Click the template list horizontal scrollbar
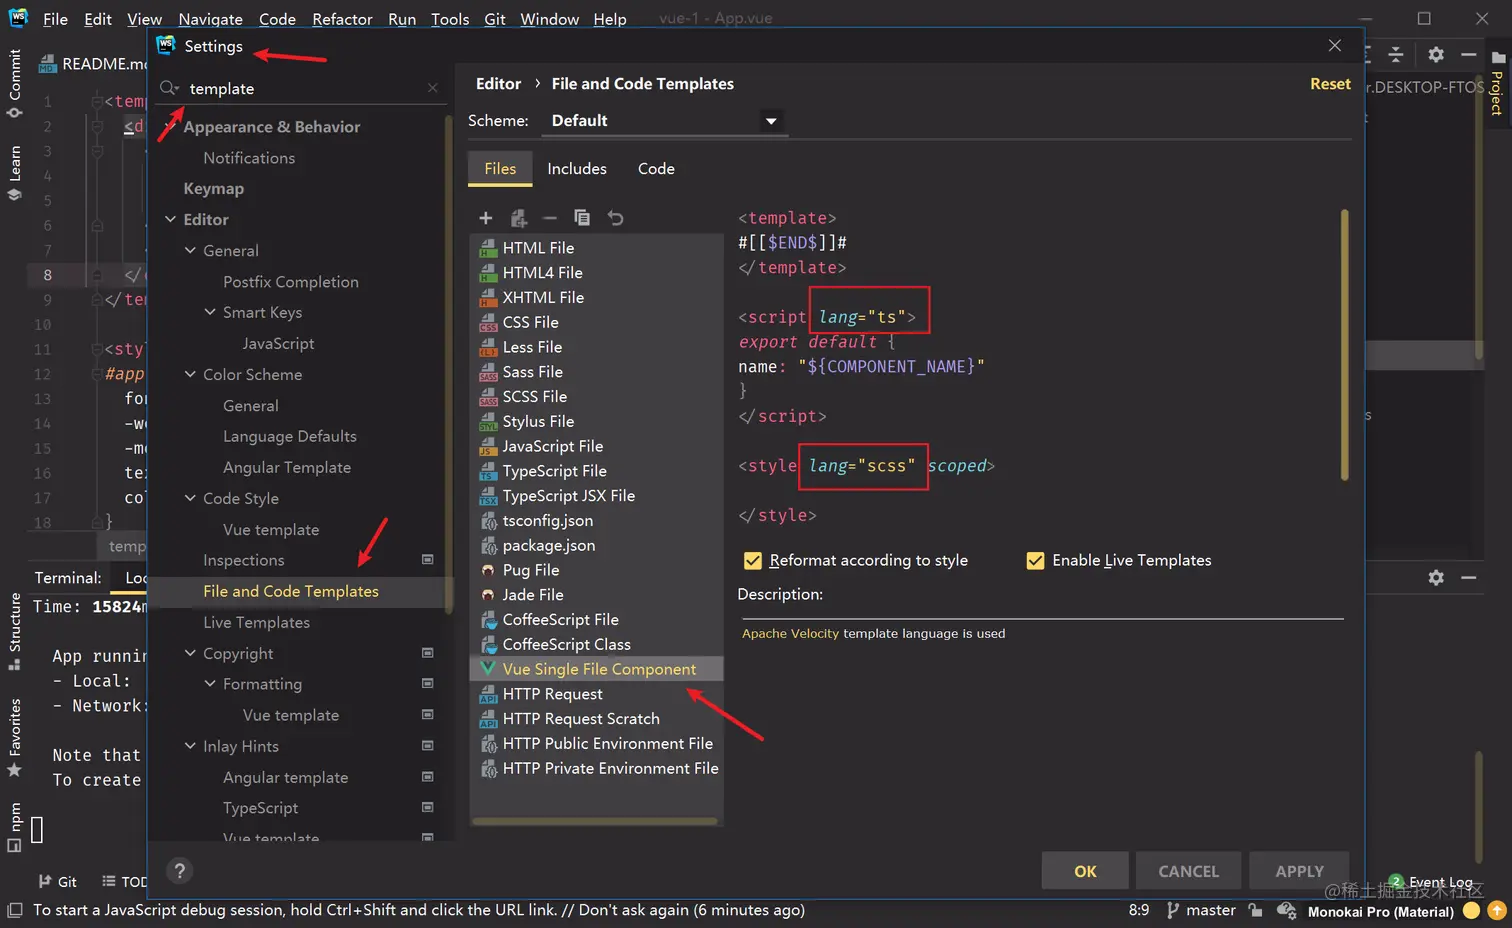The height and width of the screenshot is (928, 1512). click(x=595, y=821)
